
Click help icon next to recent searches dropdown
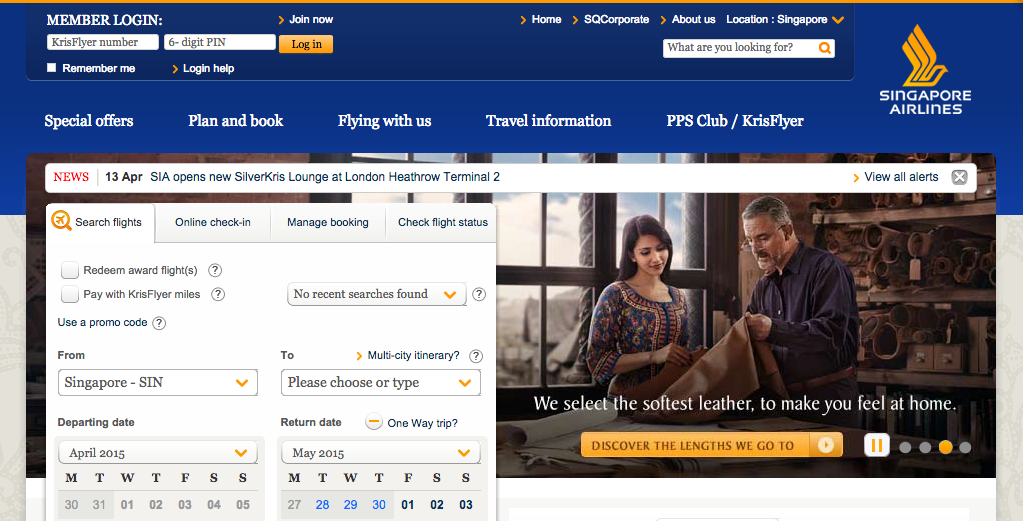[x=479, y=294]
